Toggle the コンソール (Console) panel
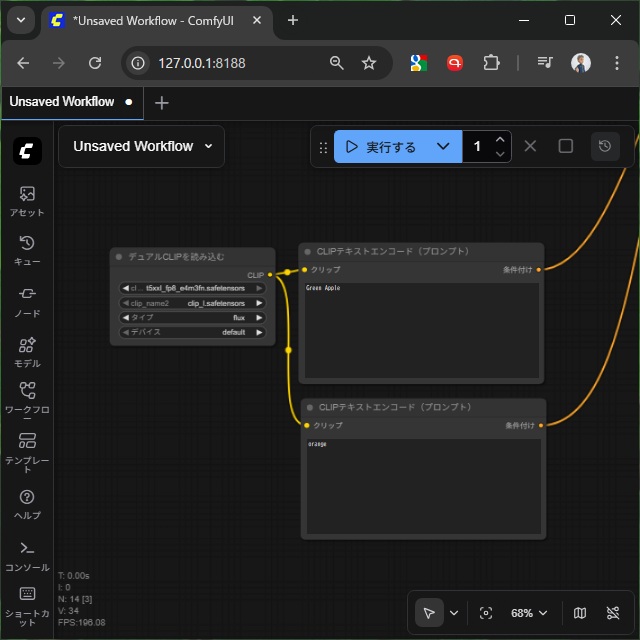Viewport: 640px width, 640px height. click(27, 555)
